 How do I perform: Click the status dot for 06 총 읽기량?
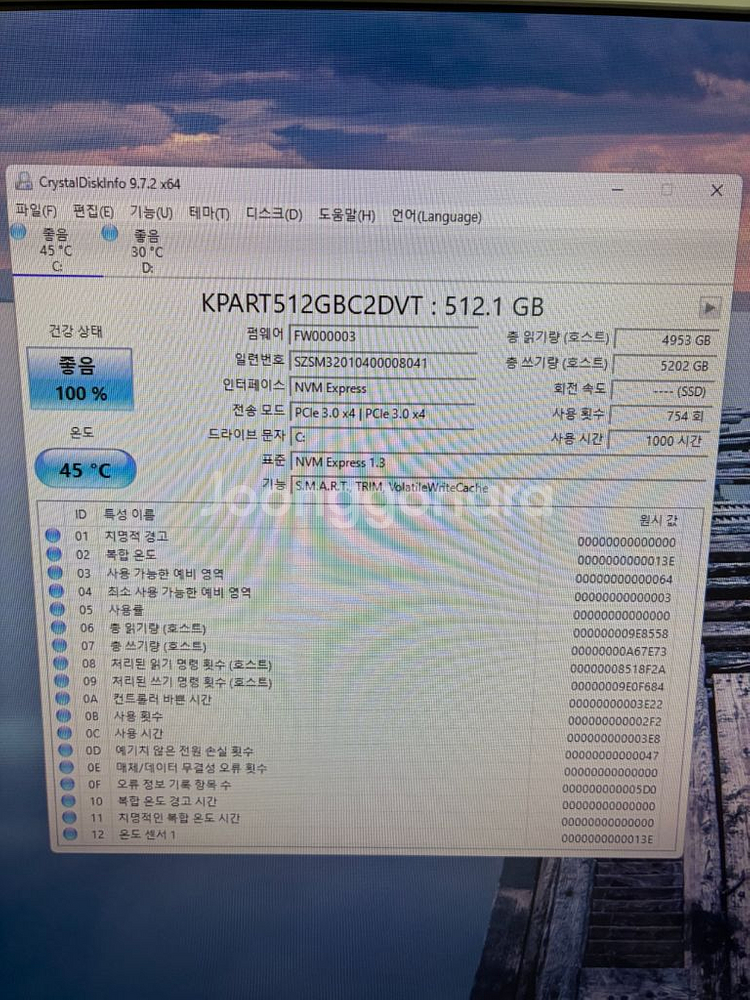tap(59, 628)
